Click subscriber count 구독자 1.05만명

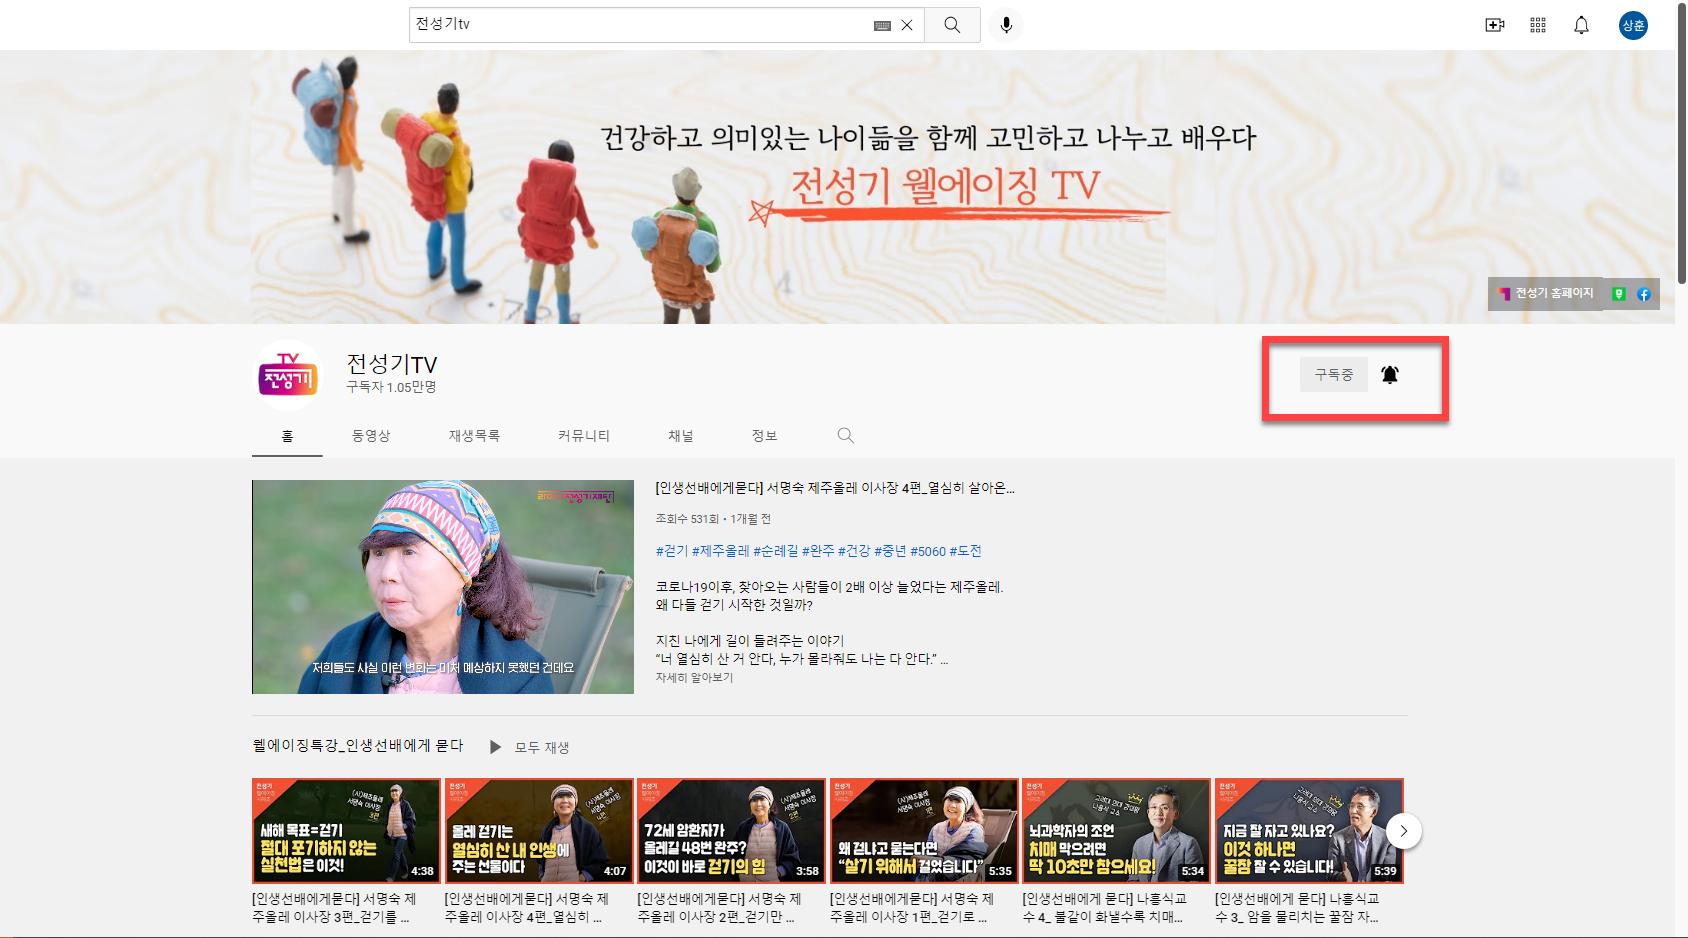click(391, 387)
